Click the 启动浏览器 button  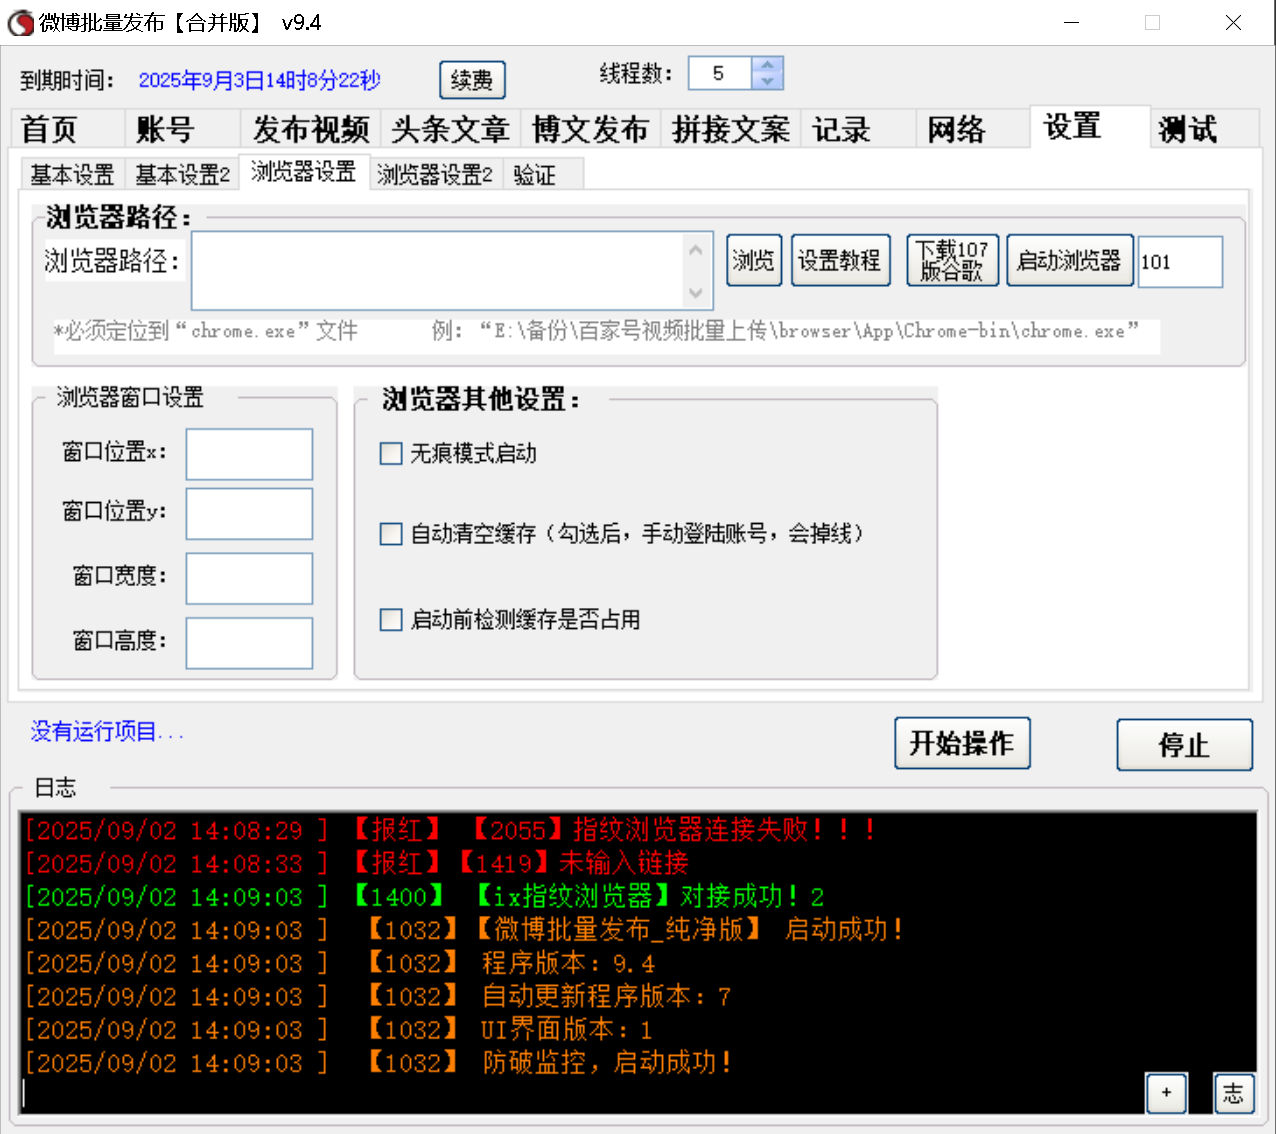point(1069,259)
